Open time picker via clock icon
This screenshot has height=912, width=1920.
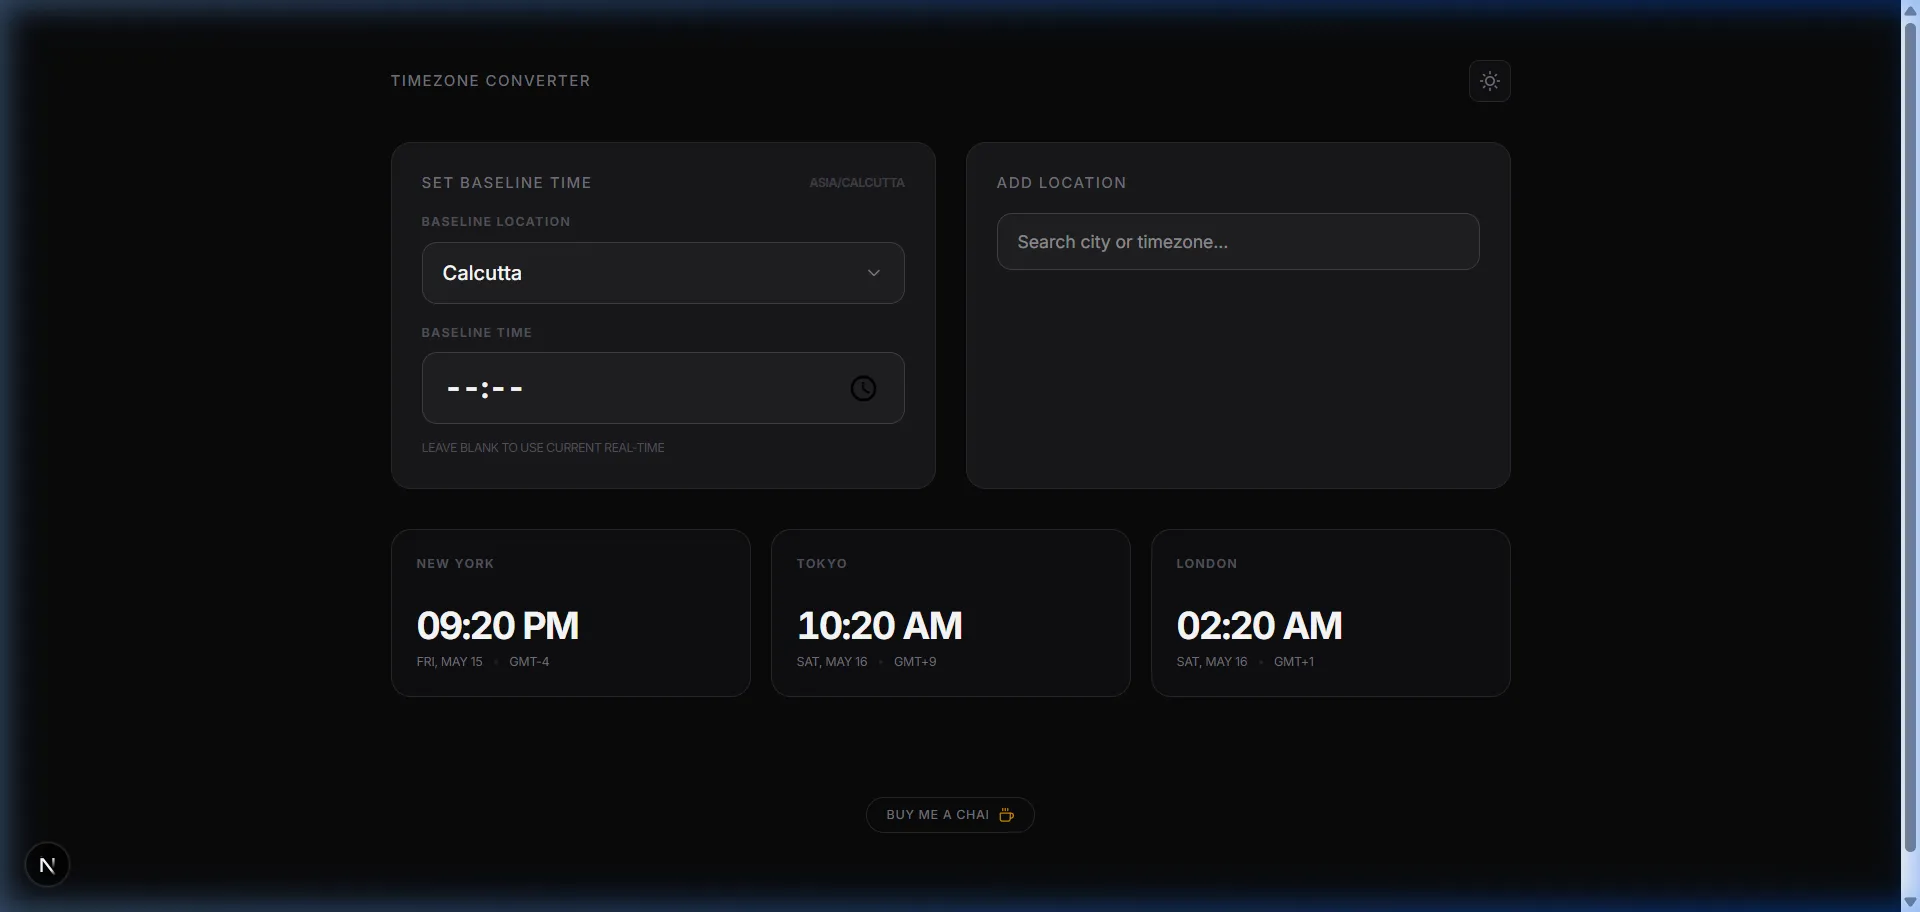coord(863,389)
